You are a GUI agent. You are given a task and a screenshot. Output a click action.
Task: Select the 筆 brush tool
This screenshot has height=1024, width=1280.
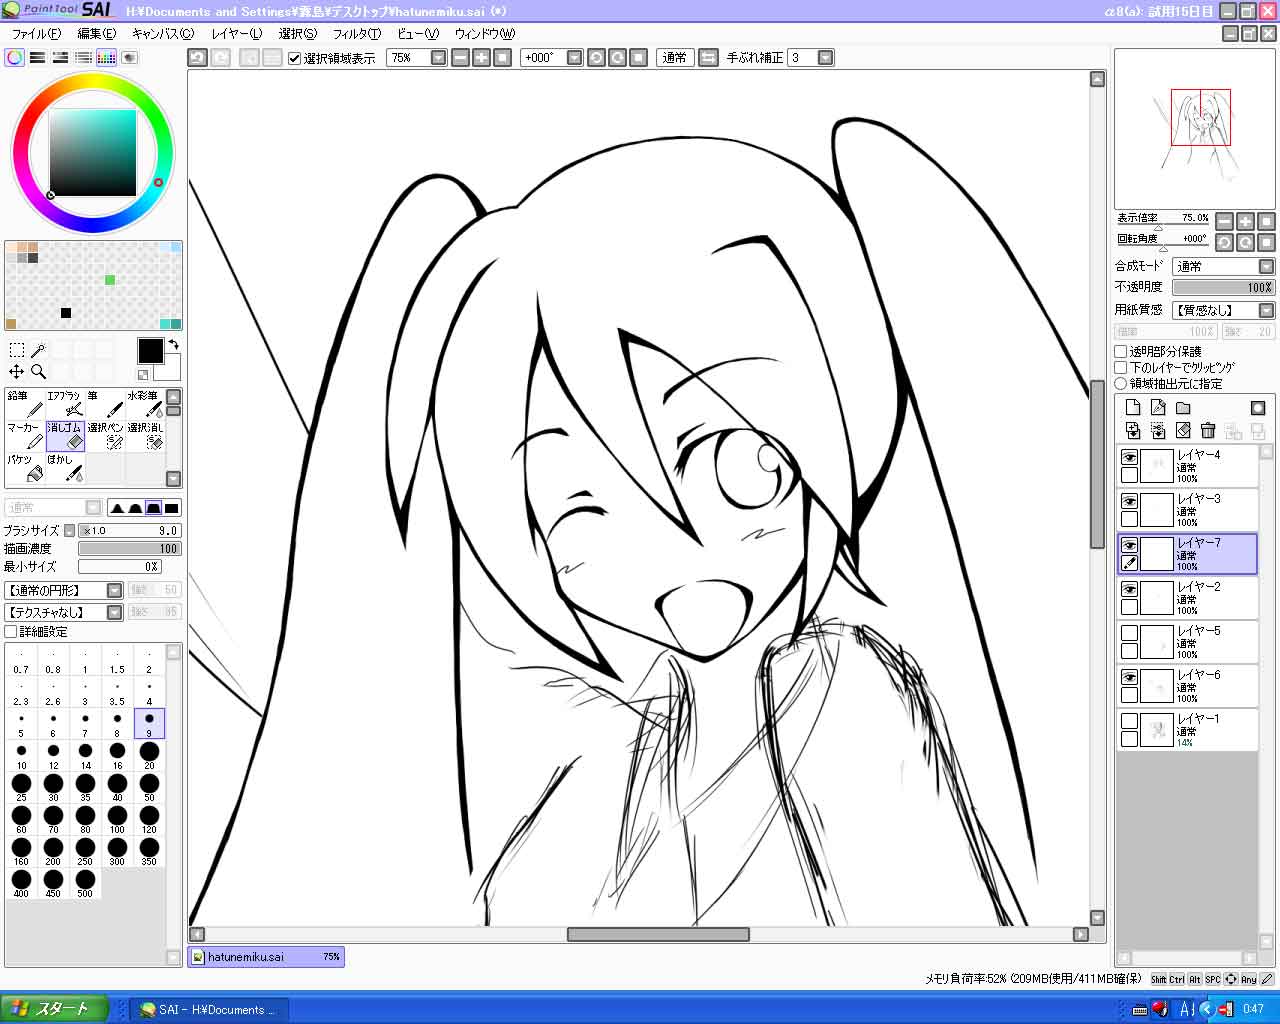click(x=105, y=404)
